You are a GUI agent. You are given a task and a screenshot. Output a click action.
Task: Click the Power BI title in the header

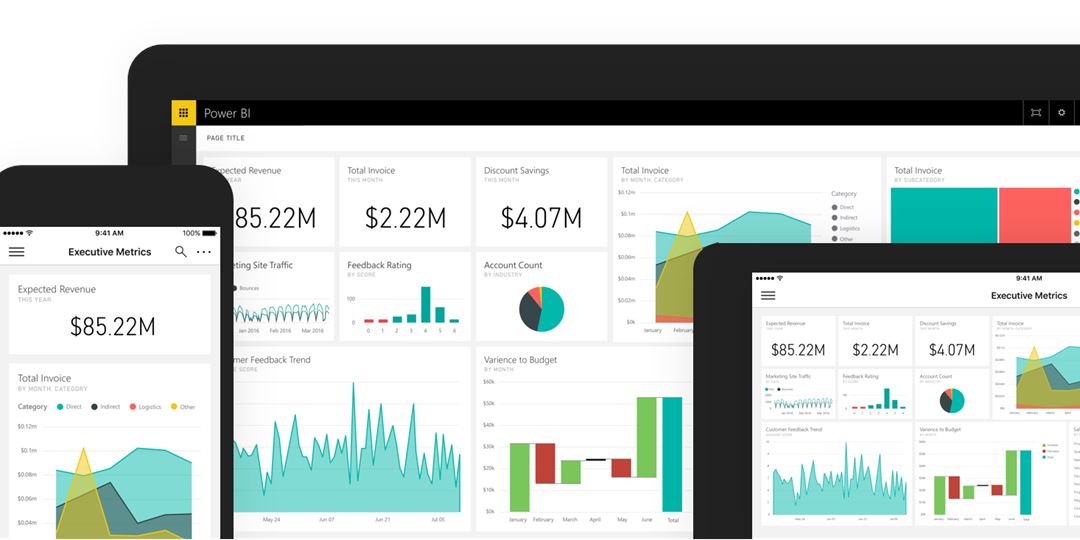click(x=227, y=114)
